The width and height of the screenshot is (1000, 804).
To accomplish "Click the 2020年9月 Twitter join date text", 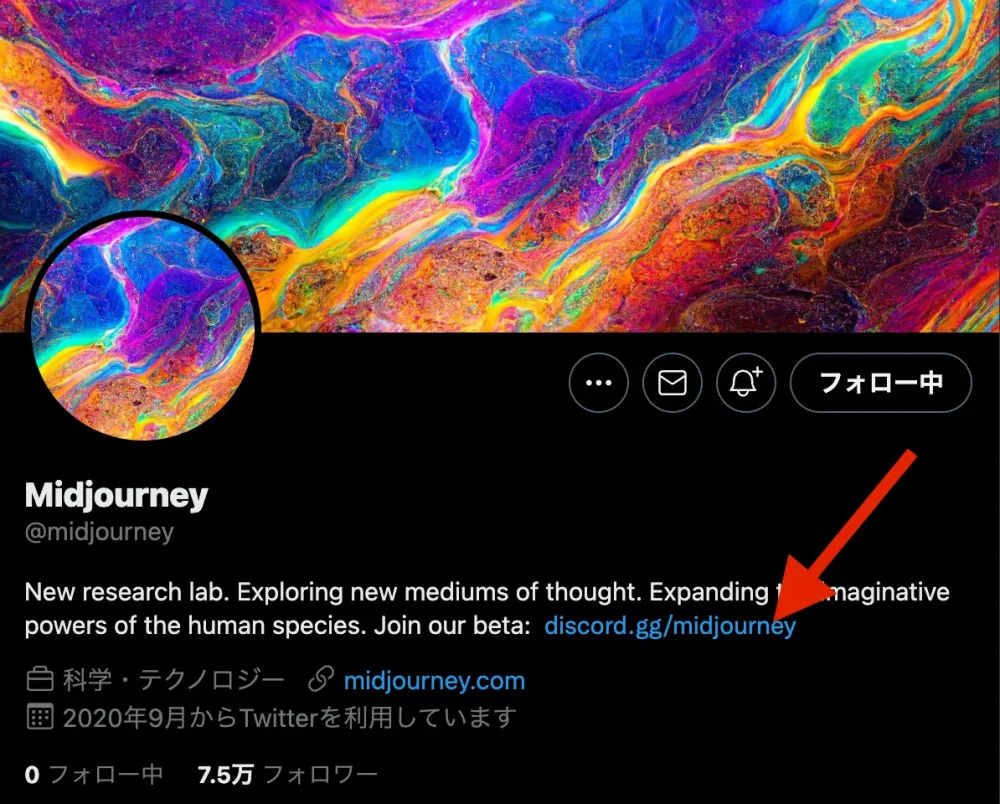I will click(290, 718).
